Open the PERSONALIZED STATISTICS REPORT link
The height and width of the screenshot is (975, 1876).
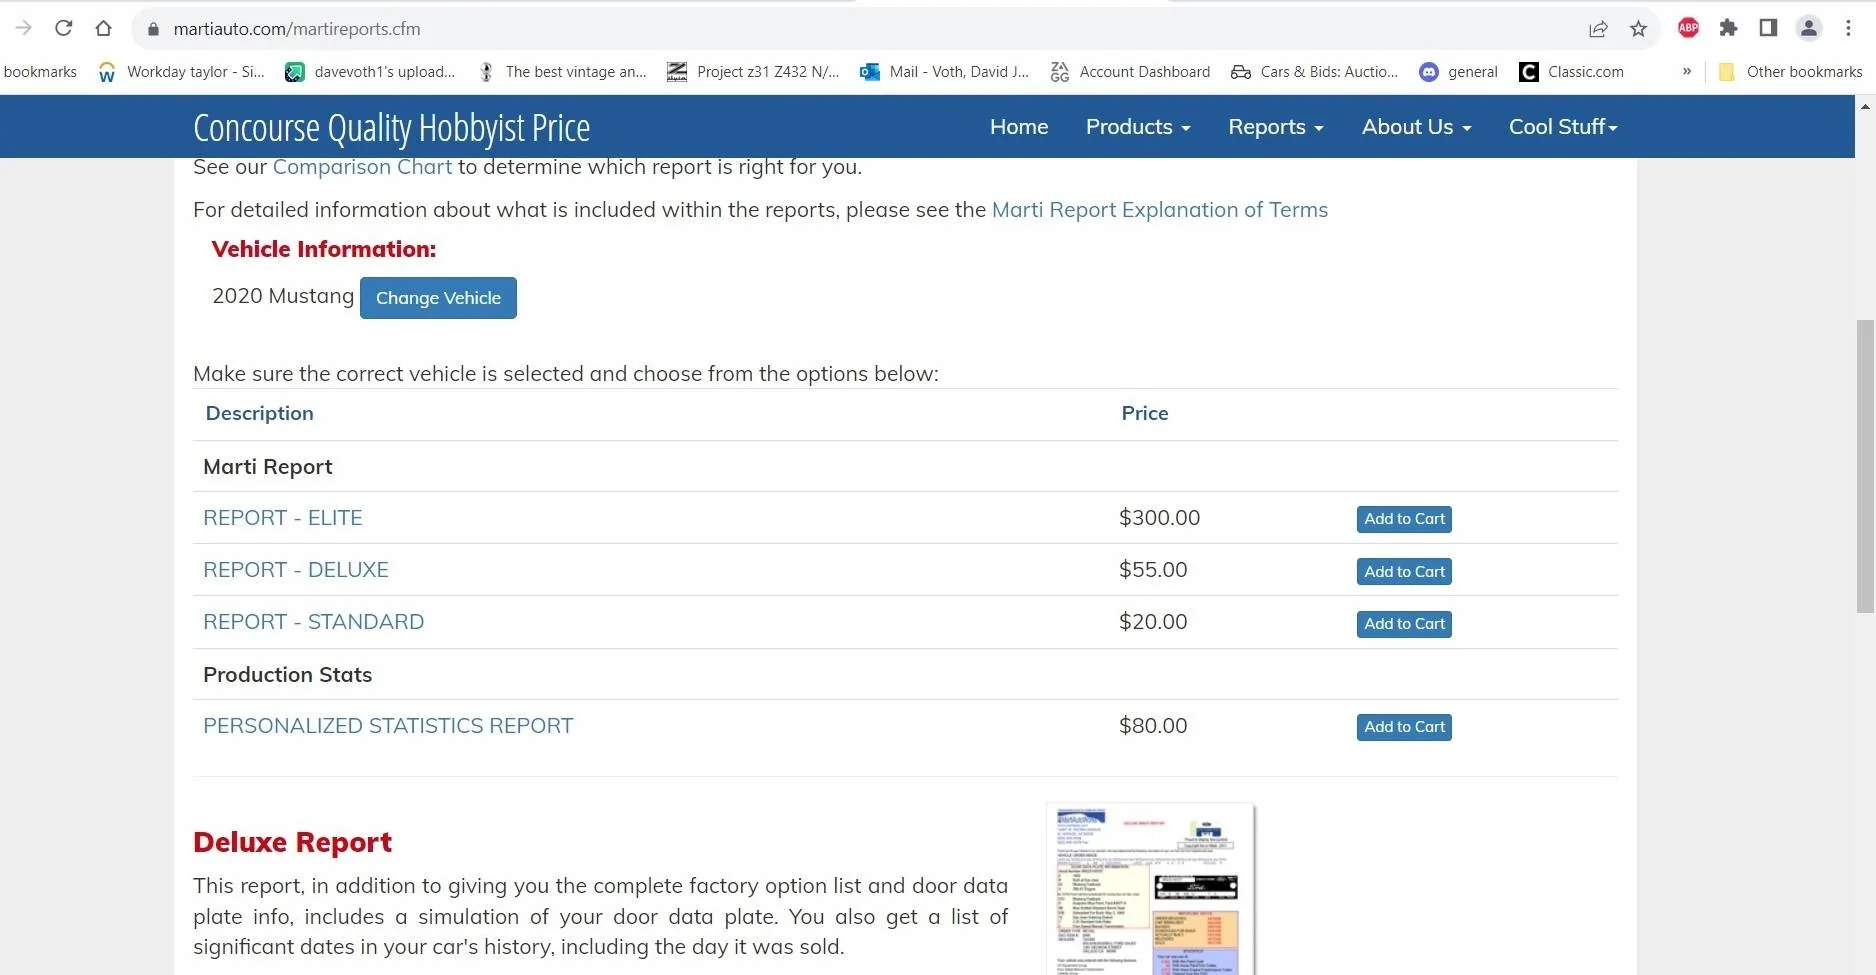[x=388, y=726]
